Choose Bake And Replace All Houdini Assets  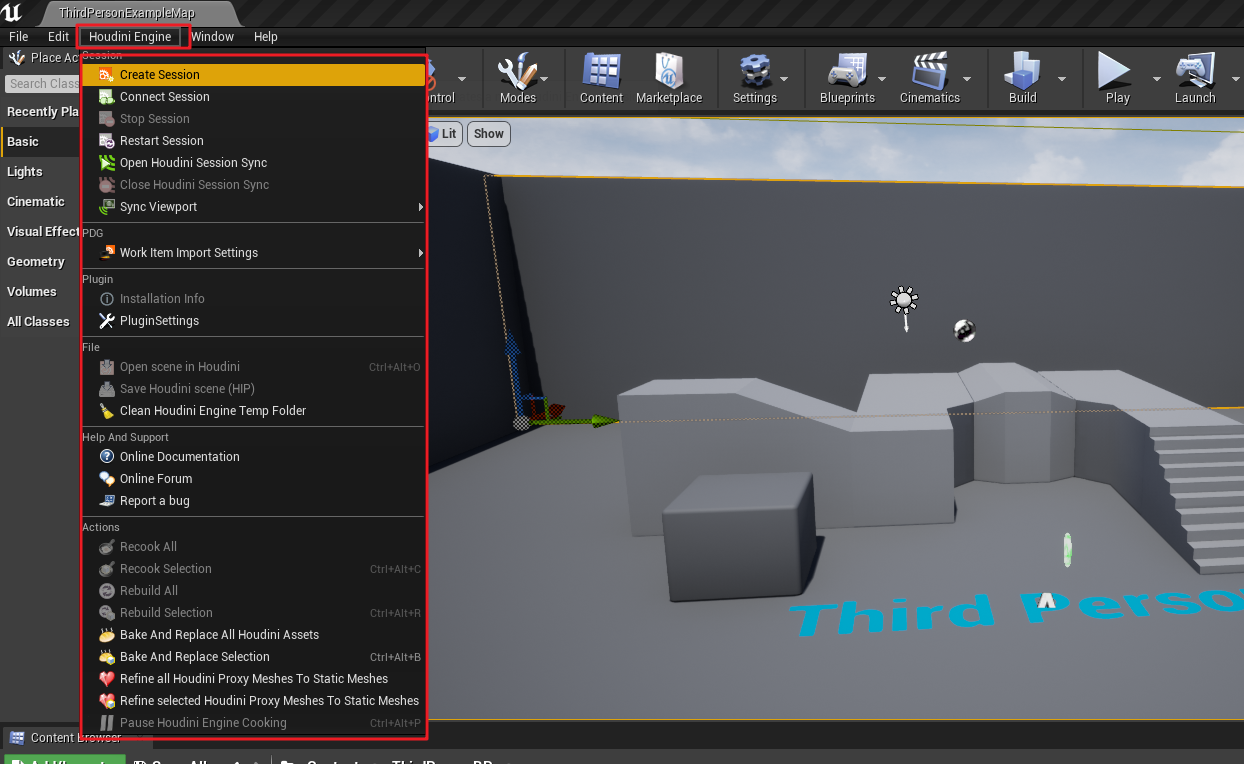[254, 635]
